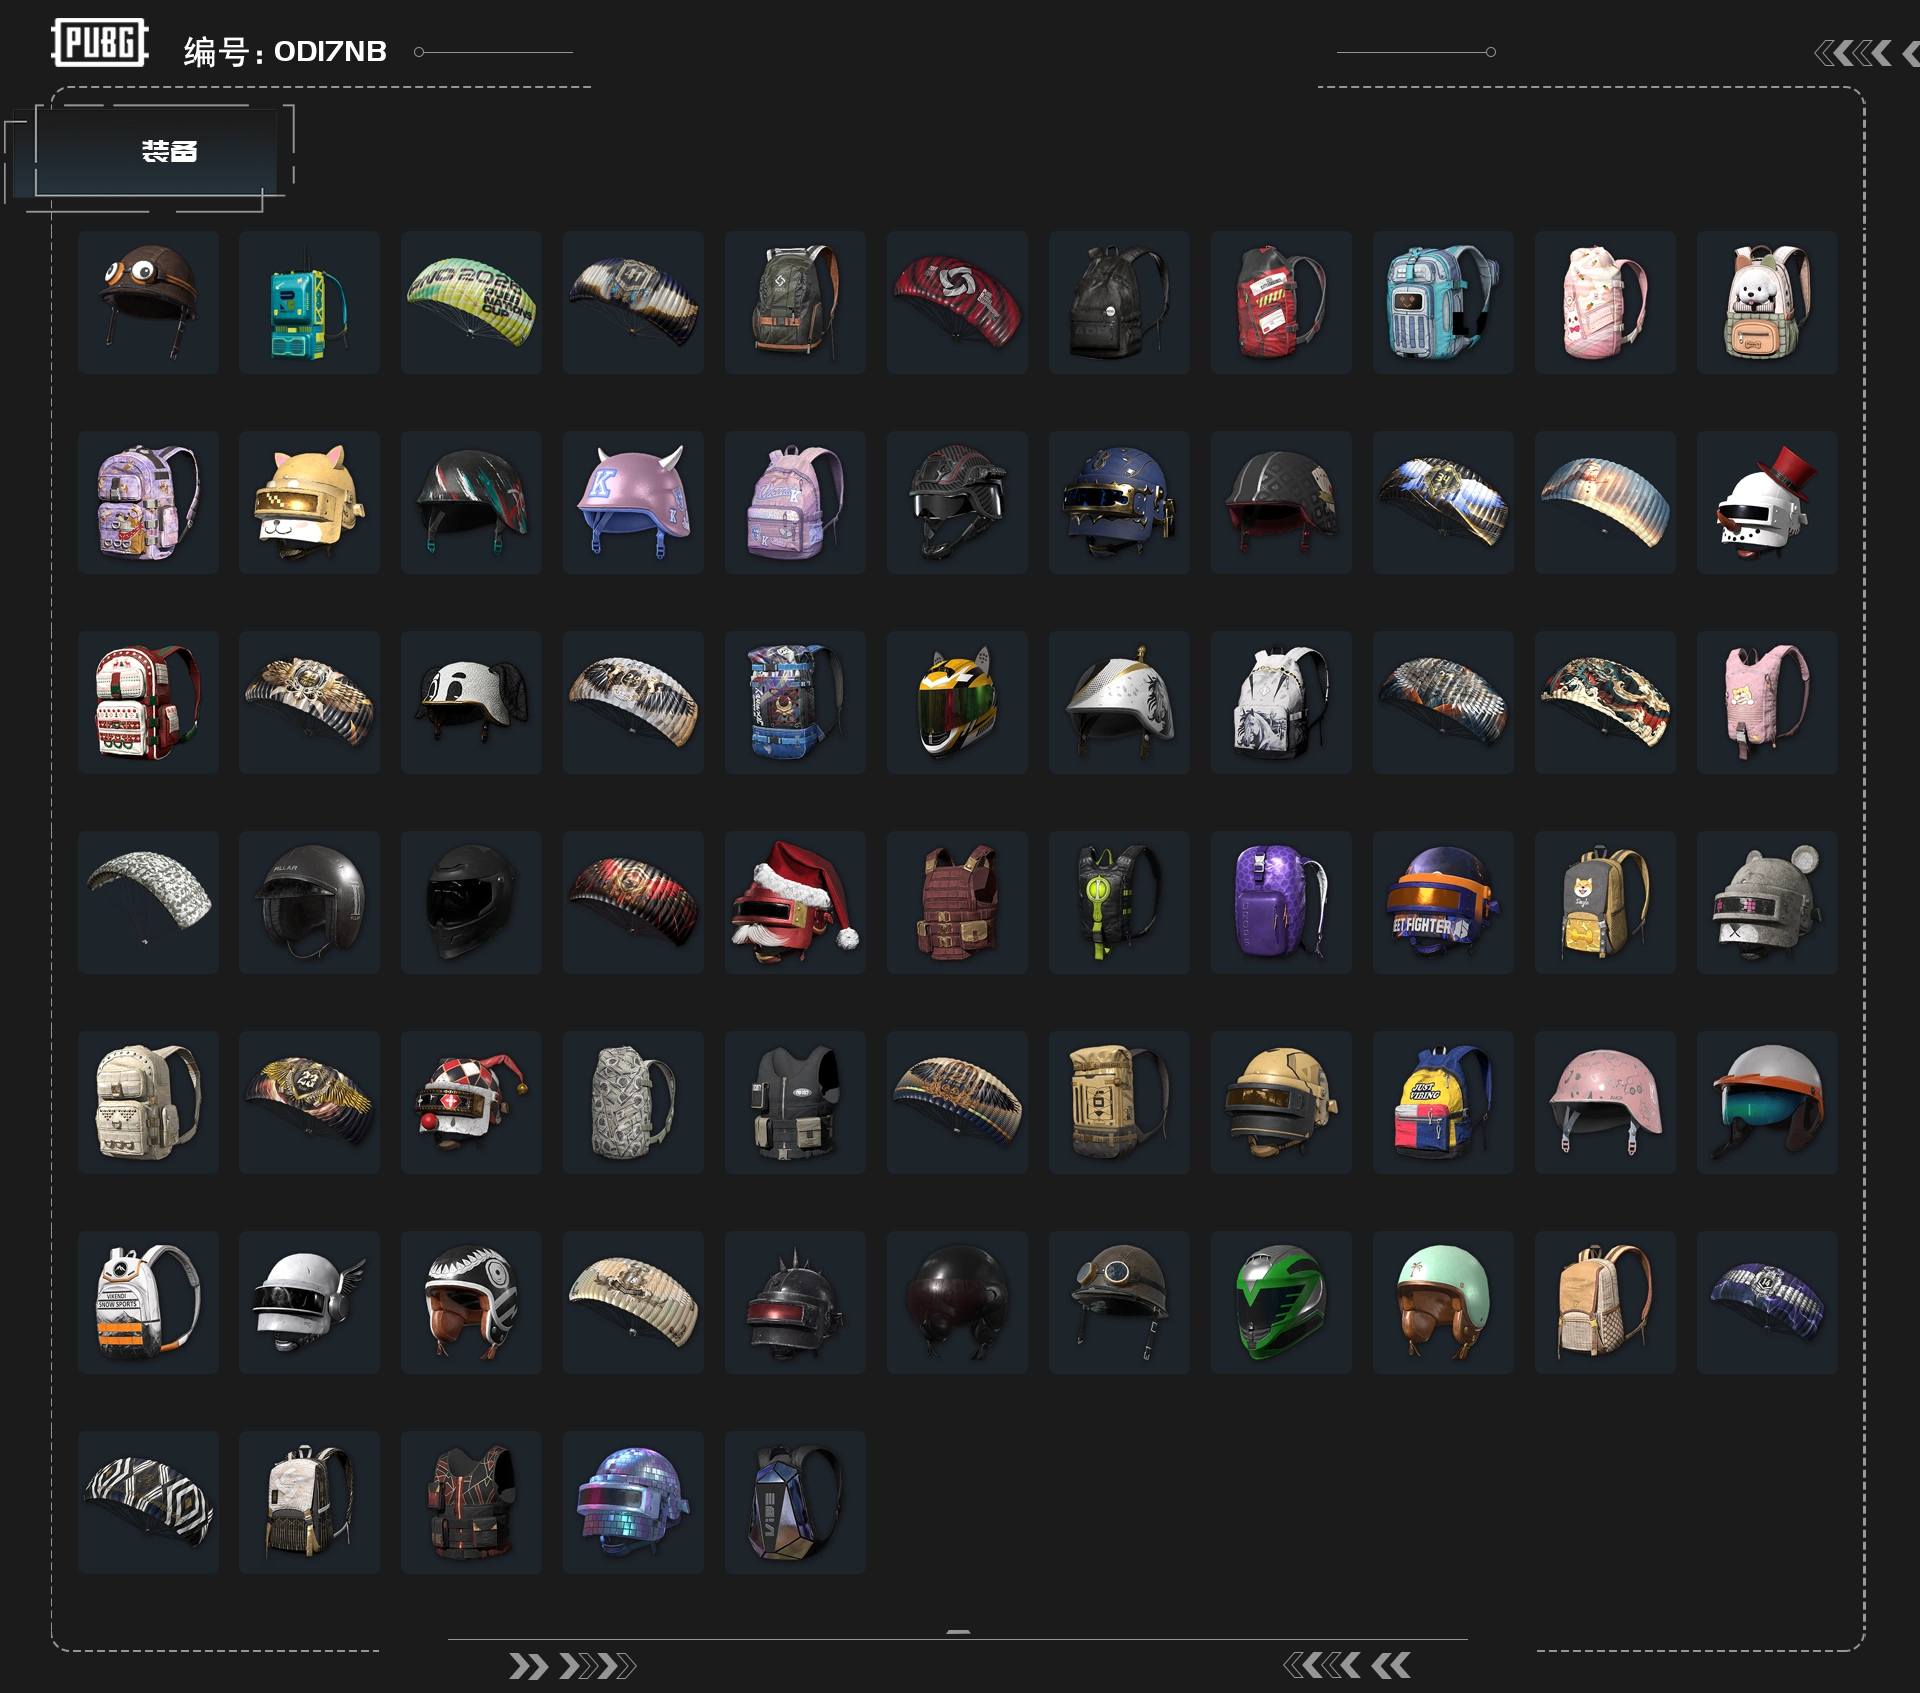The width and height of the screenshot is (1920, 1693).
Task: Click the tan backpack numbered 6
Action: 1119,1102
